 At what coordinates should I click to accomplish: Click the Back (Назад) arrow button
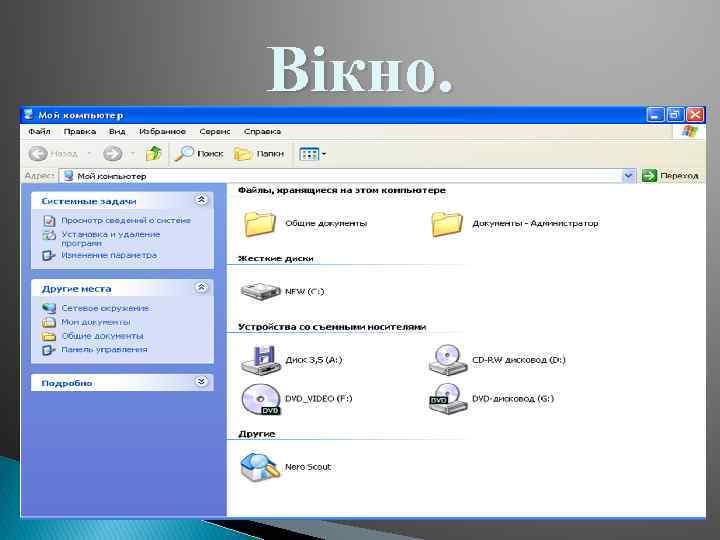(38, 153)
